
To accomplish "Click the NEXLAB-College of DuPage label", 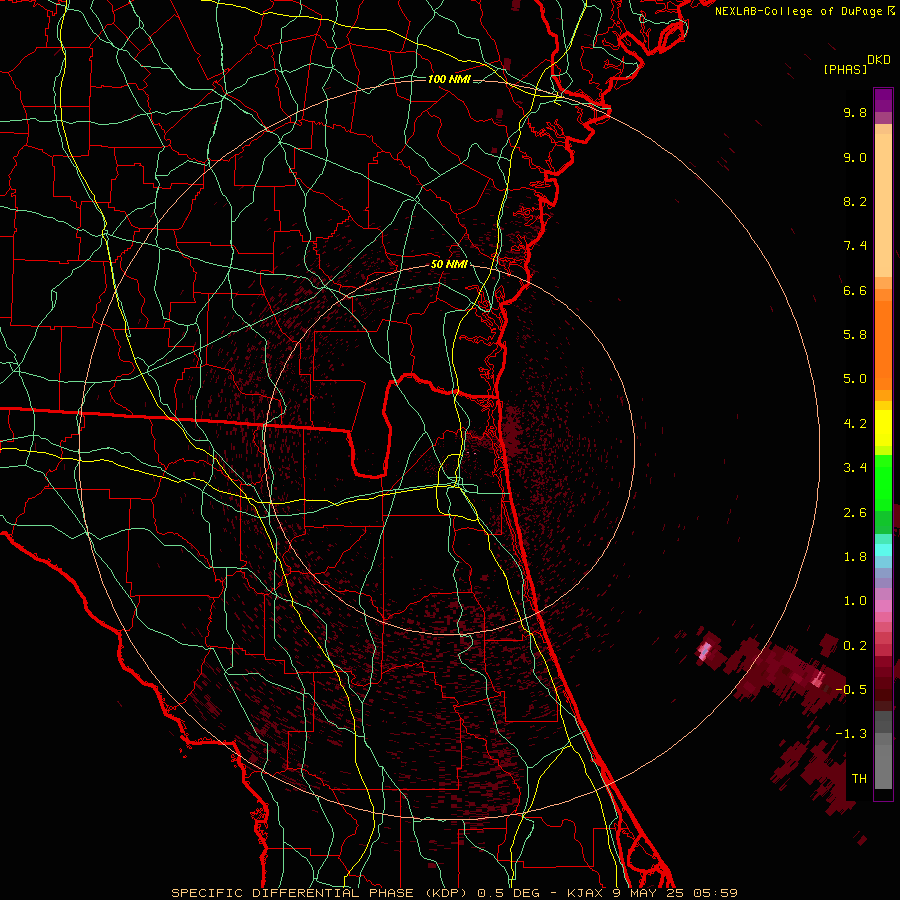I will (800, 11).
